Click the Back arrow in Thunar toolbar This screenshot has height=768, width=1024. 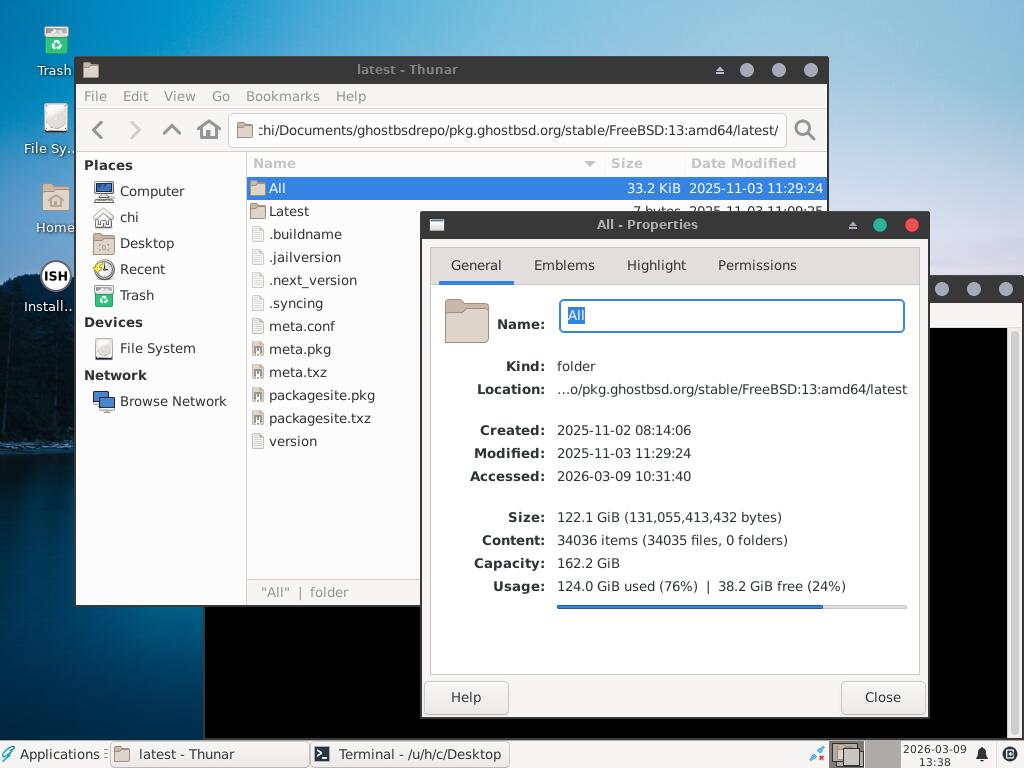click(x=98, y=130)
